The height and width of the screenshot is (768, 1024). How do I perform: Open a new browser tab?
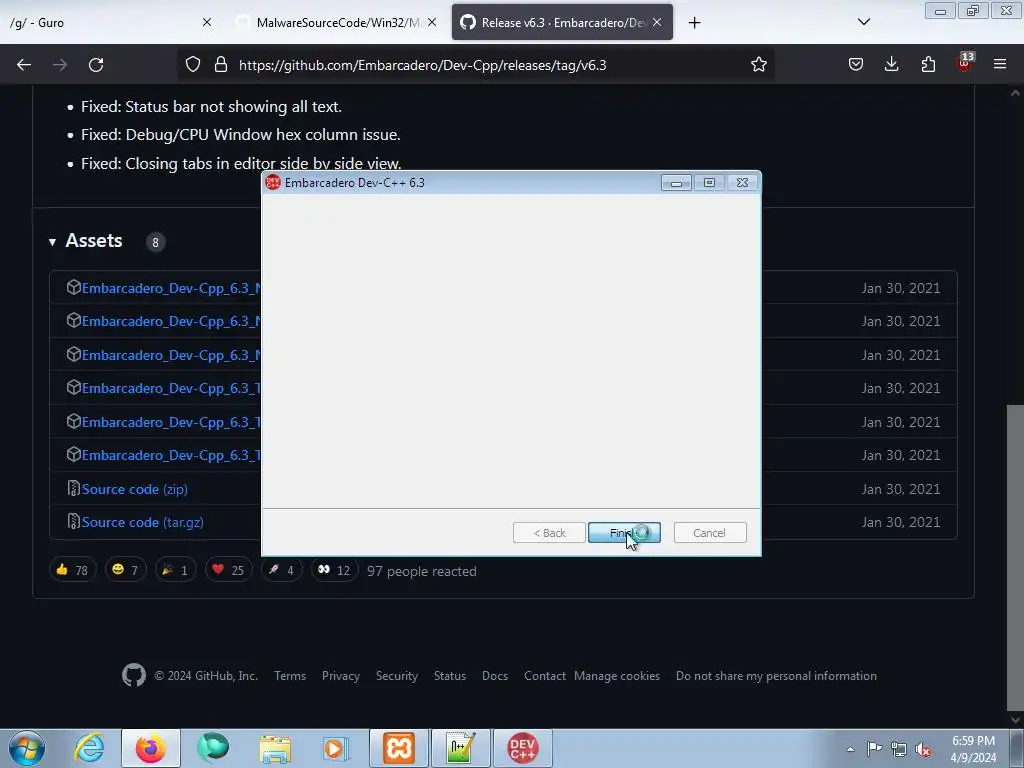694,23
